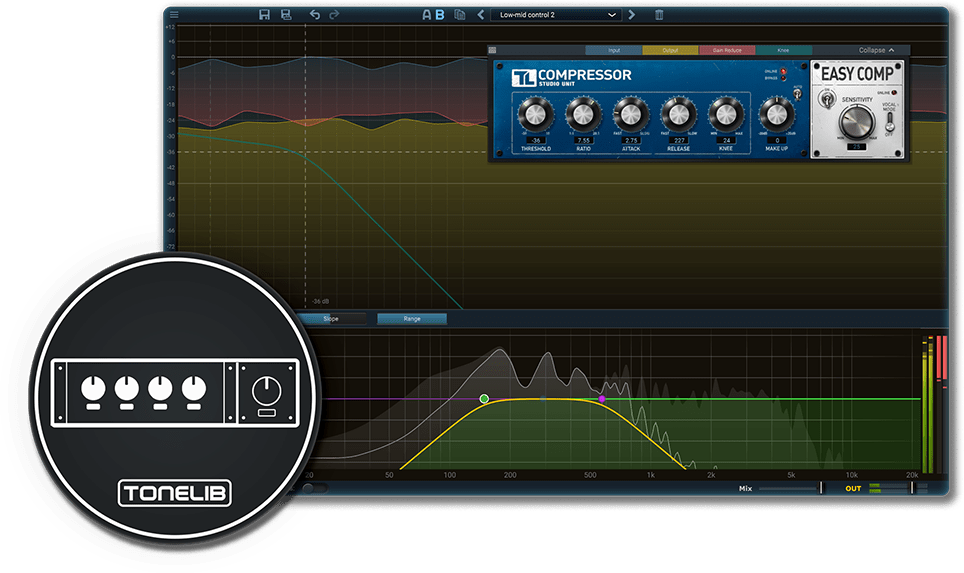The width and height of the screenshot is (964, 573).
Task: Click the purple high band node
Action: (602, 399)
